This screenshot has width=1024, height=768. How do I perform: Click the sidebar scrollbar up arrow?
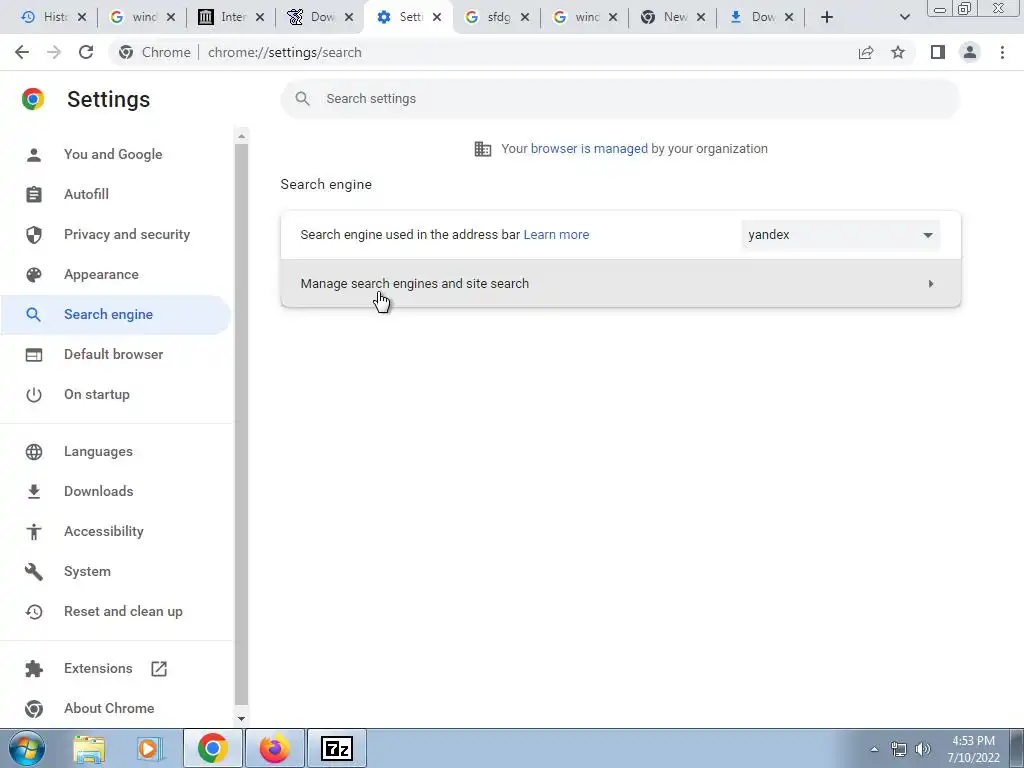point(242,136)
